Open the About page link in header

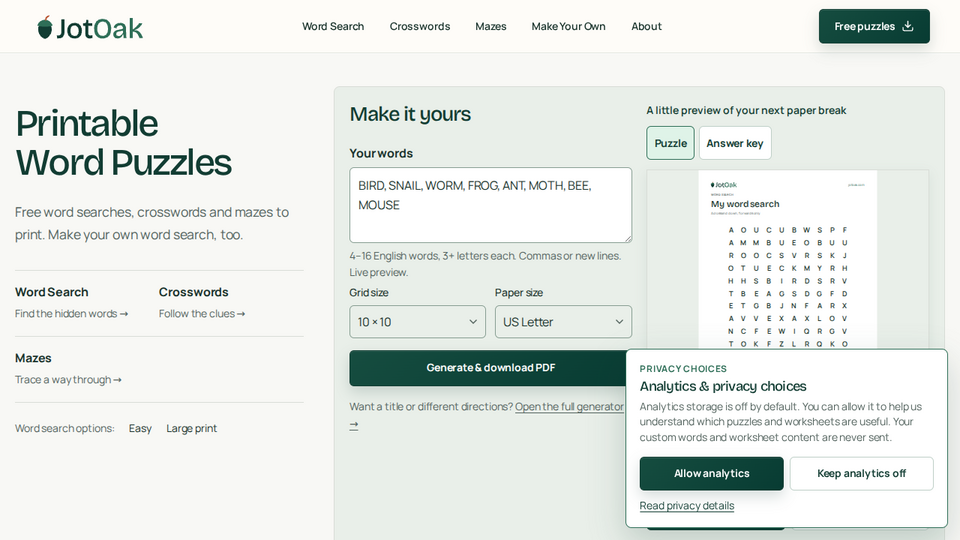pos(647,26)
